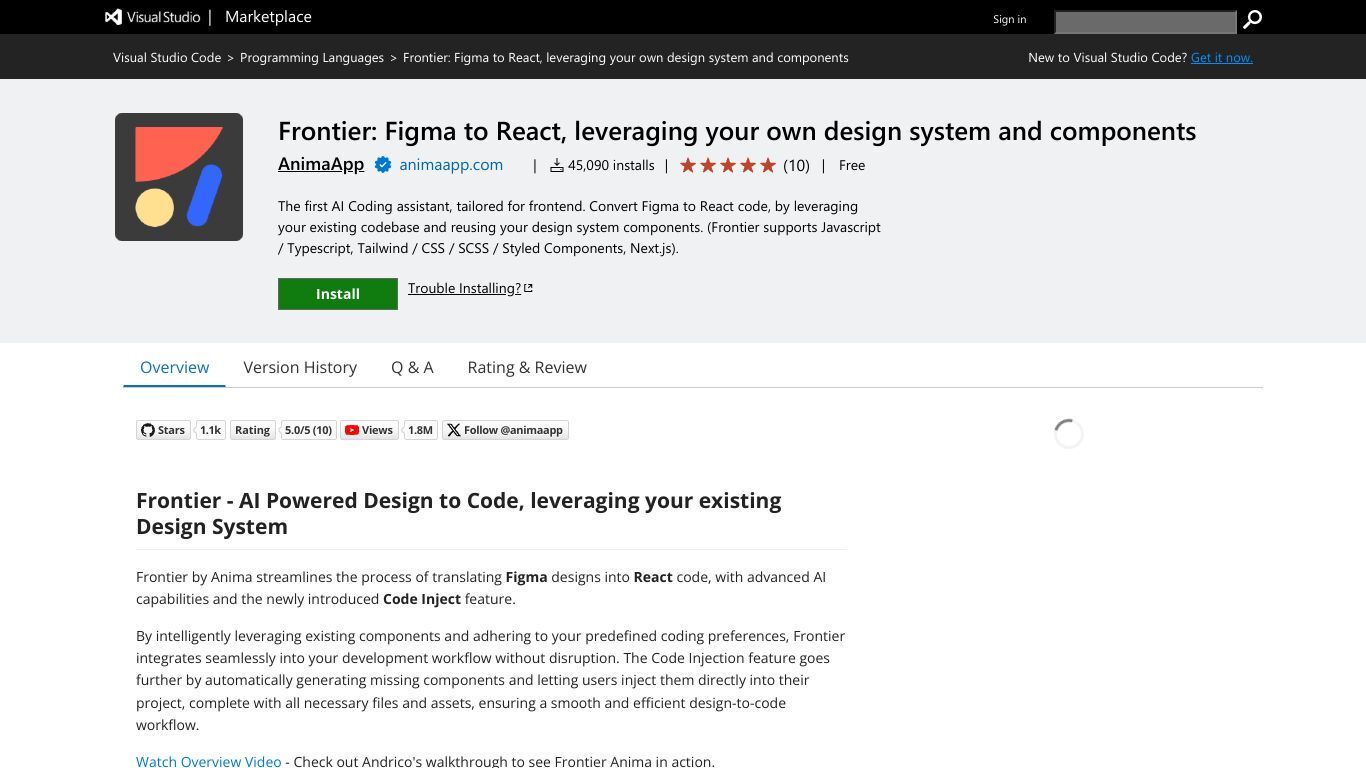Click the 1.8M views count badge

pyautogui.click(x=420, y=430)
